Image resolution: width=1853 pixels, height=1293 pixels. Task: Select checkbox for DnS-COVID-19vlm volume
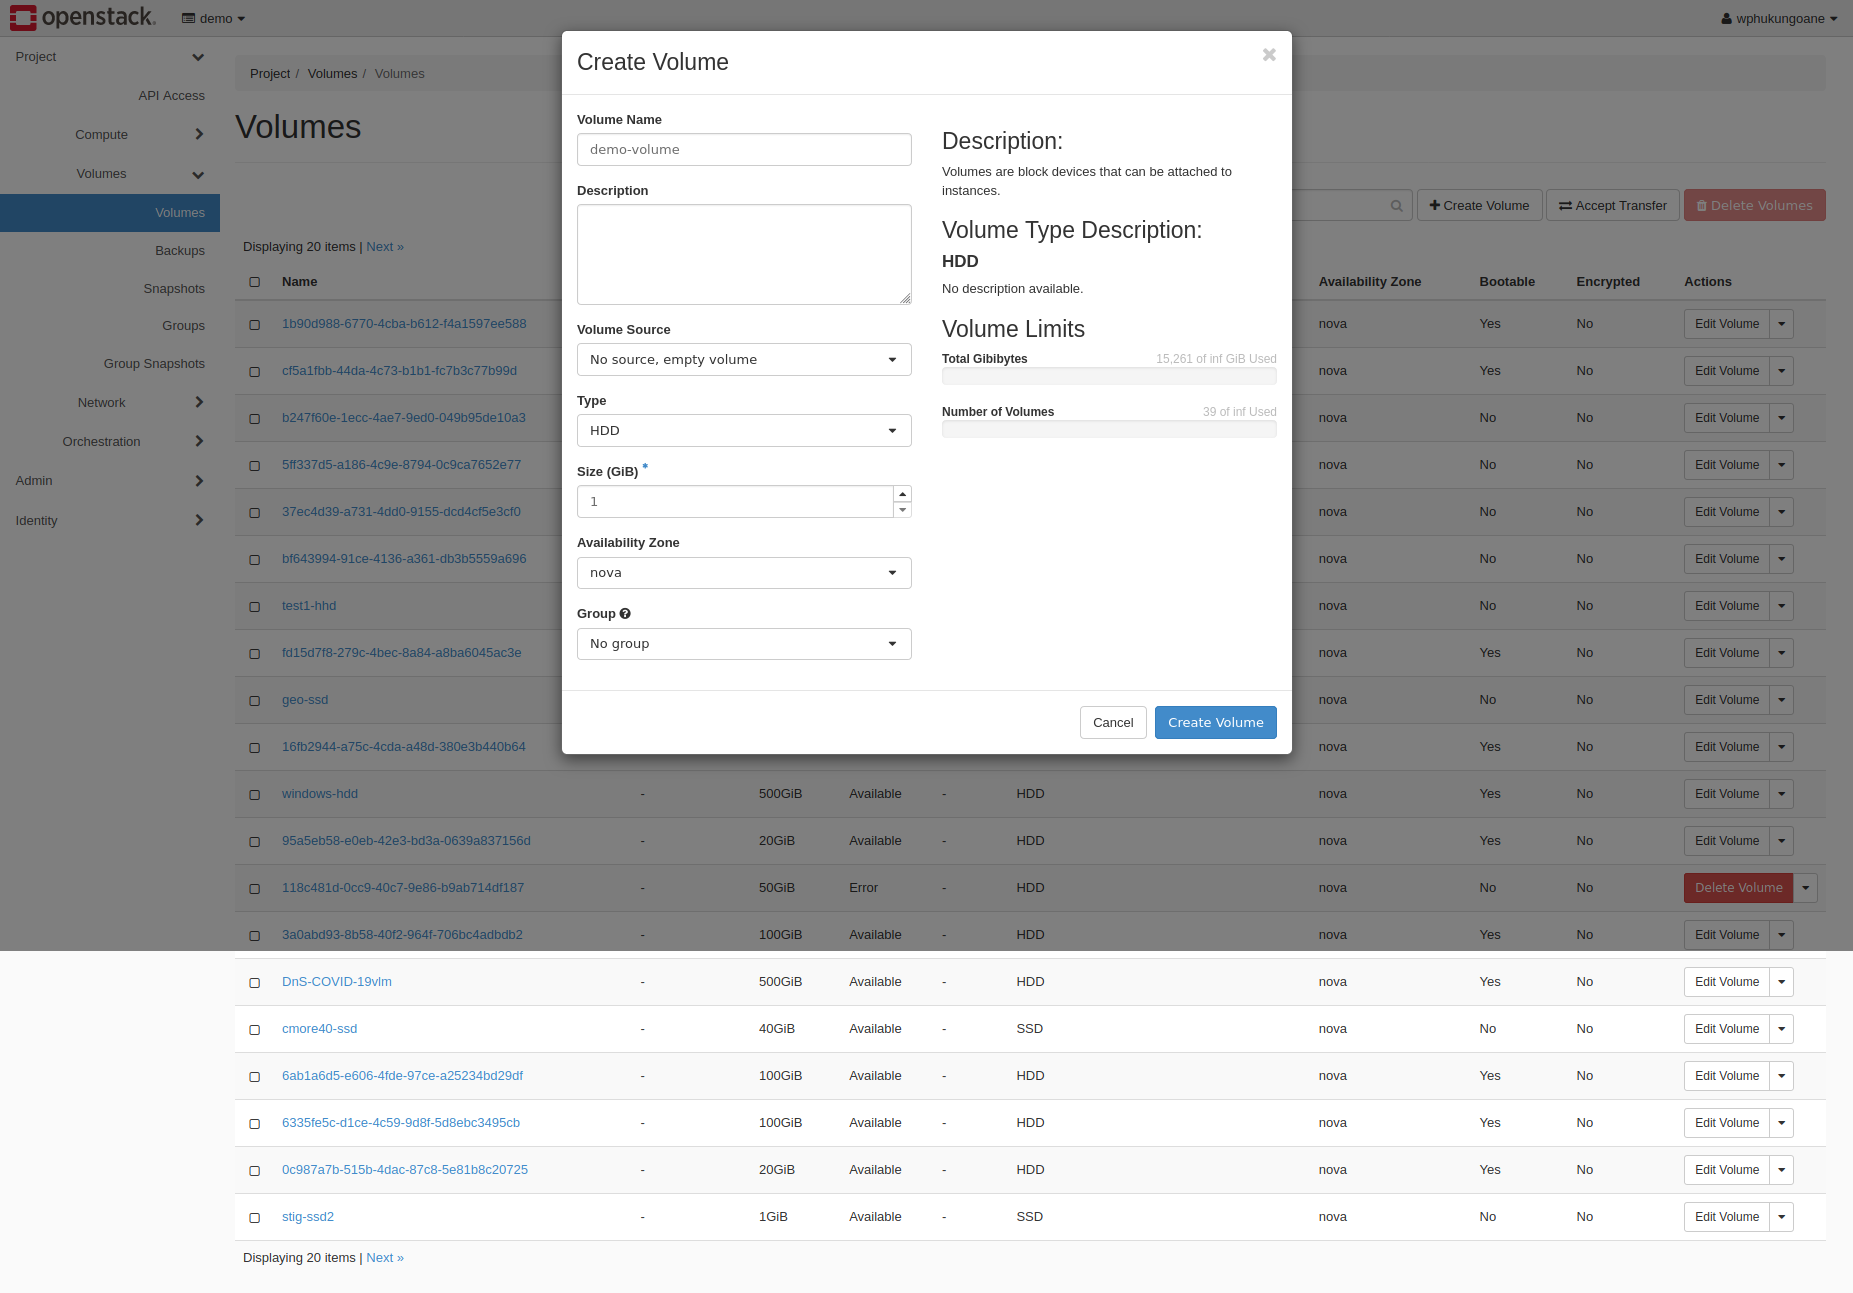(255, 983)
